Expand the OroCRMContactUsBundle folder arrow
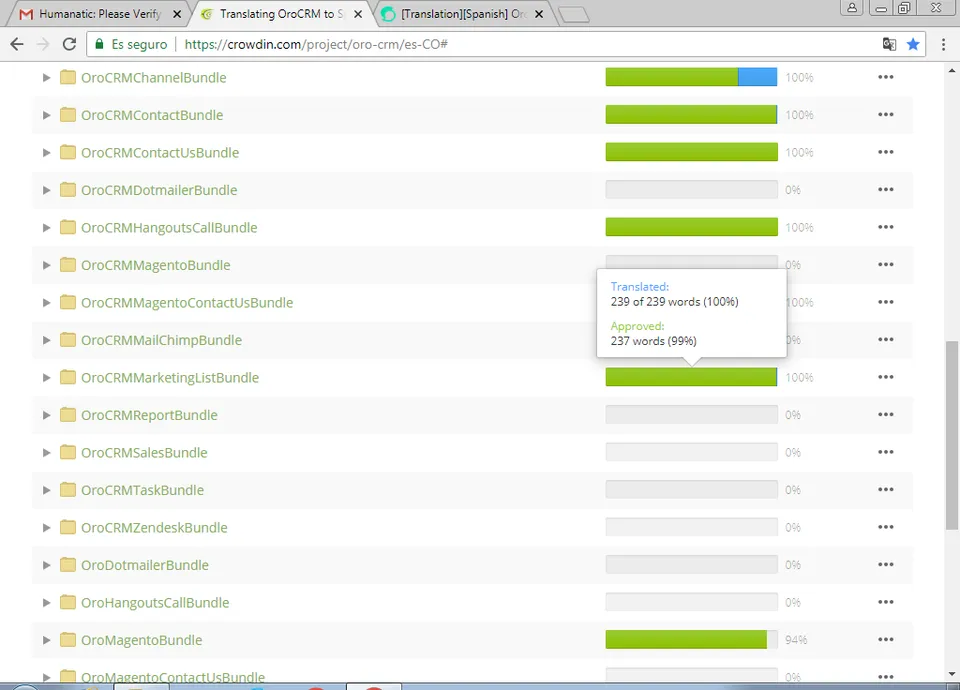Image resolution: width=960 pixels, height=690 pixels. coord(46,152)
